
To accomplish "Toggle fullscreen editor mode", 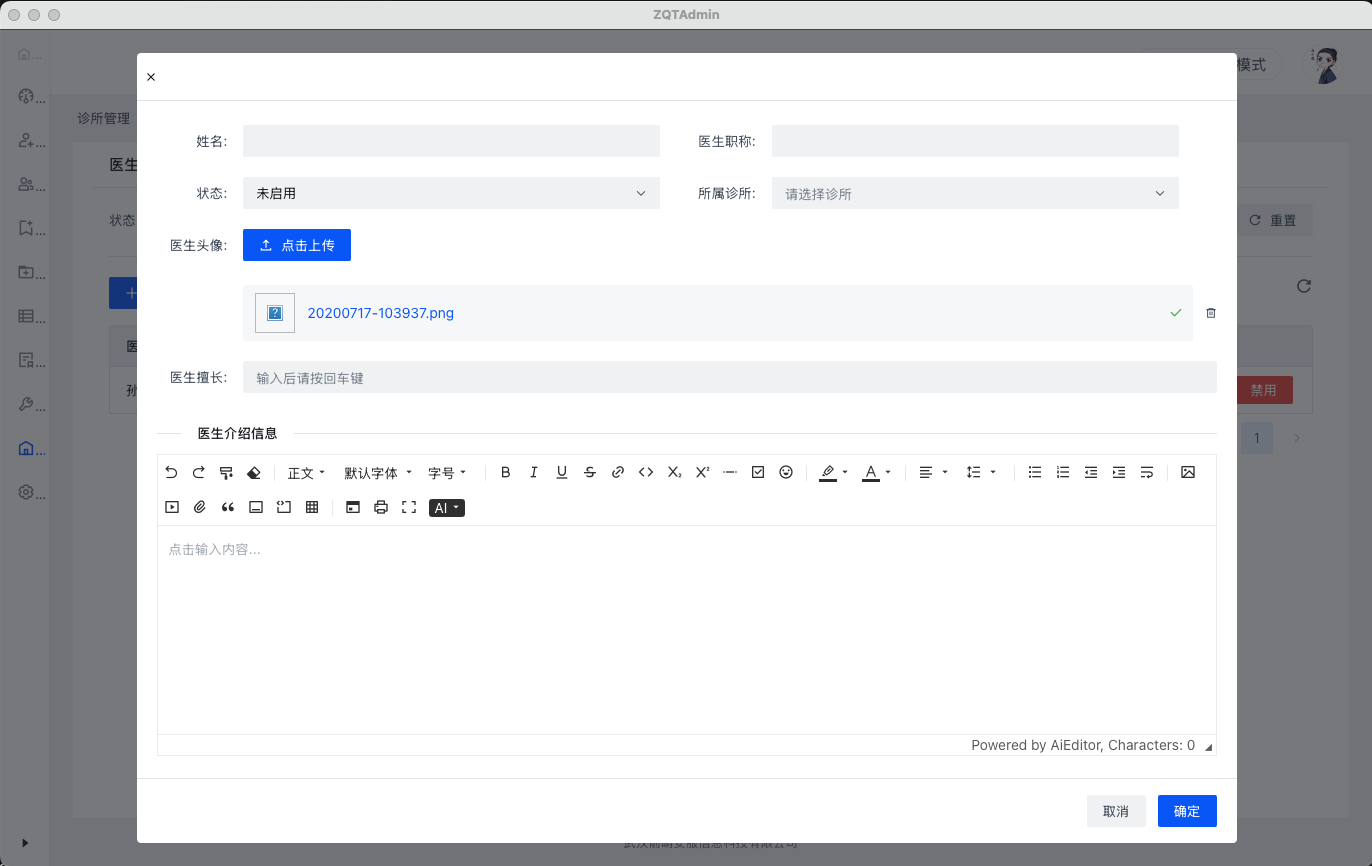I will pos(409,507).
